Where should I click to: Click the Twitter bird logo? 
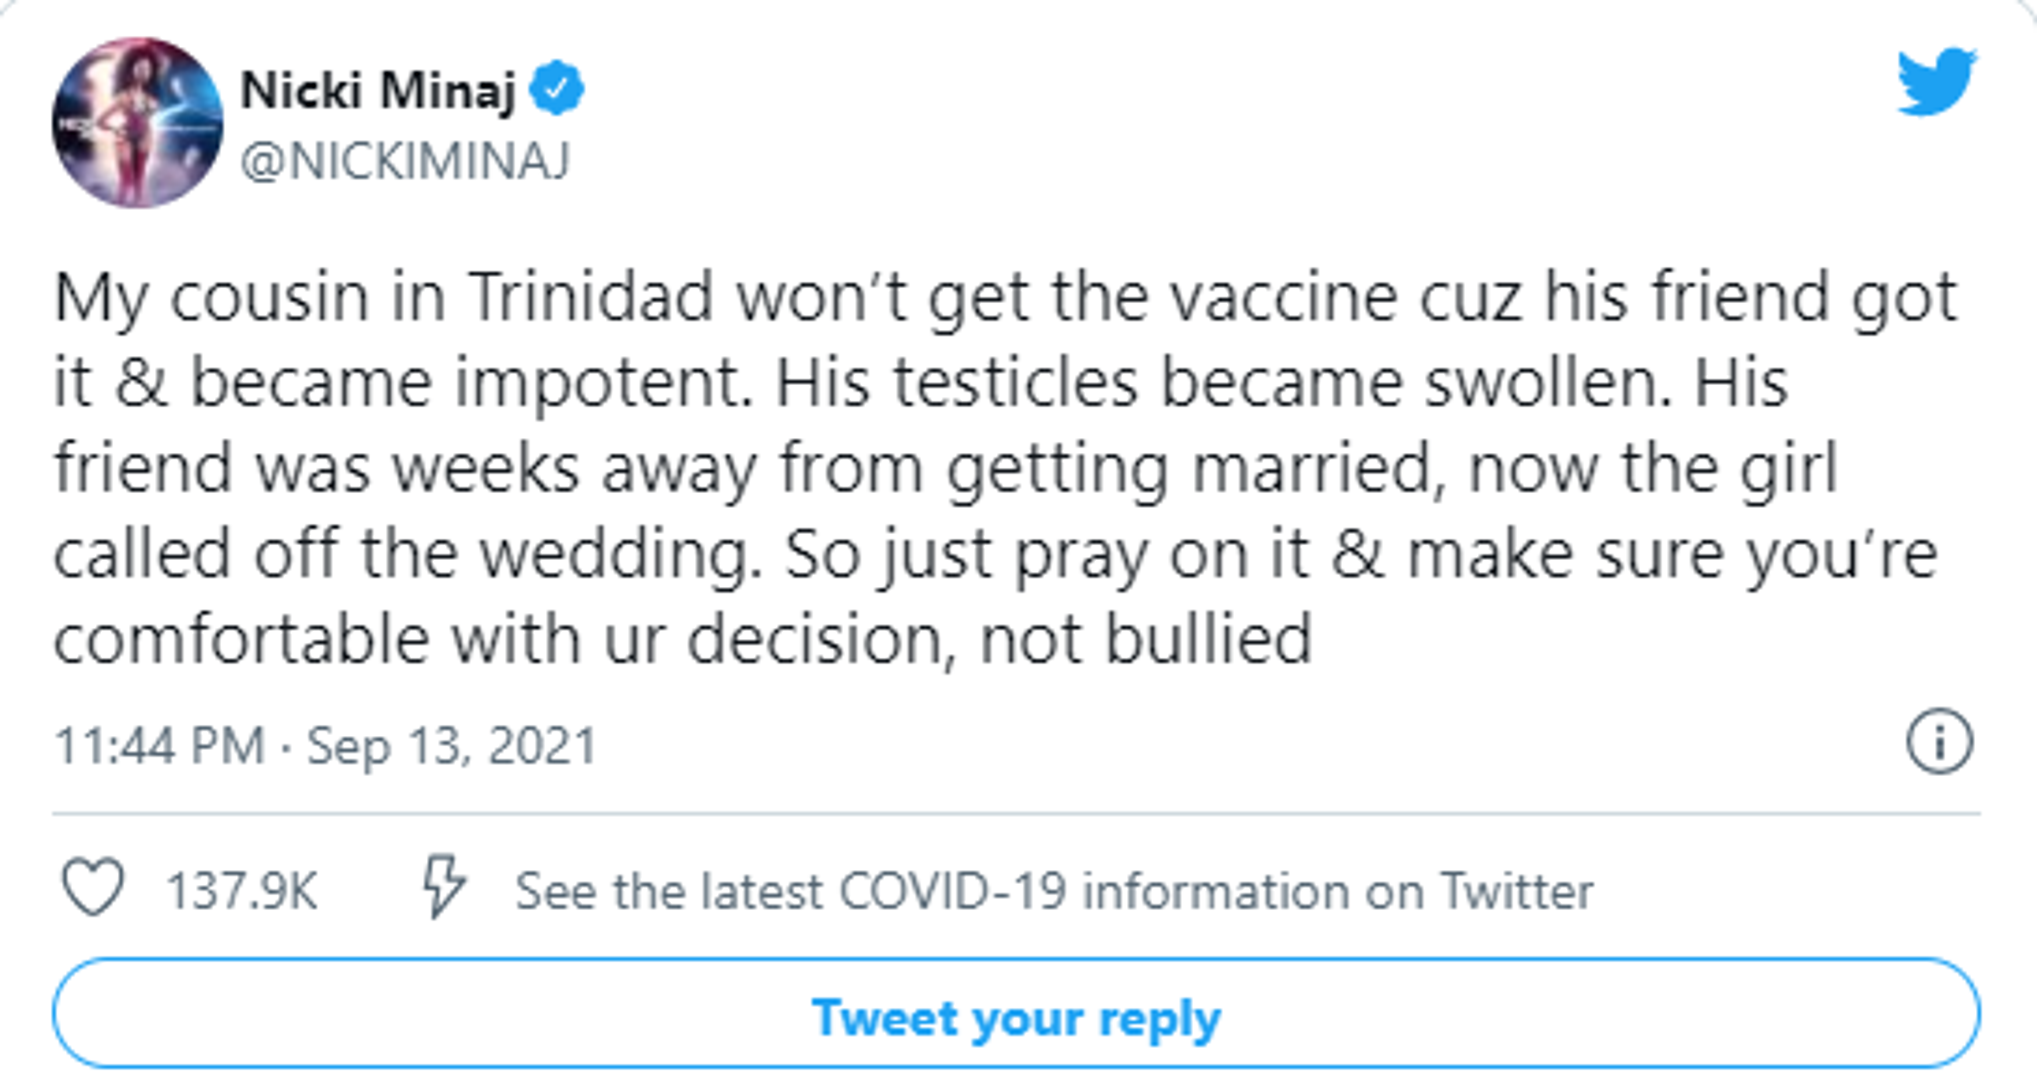(1936, 82)
